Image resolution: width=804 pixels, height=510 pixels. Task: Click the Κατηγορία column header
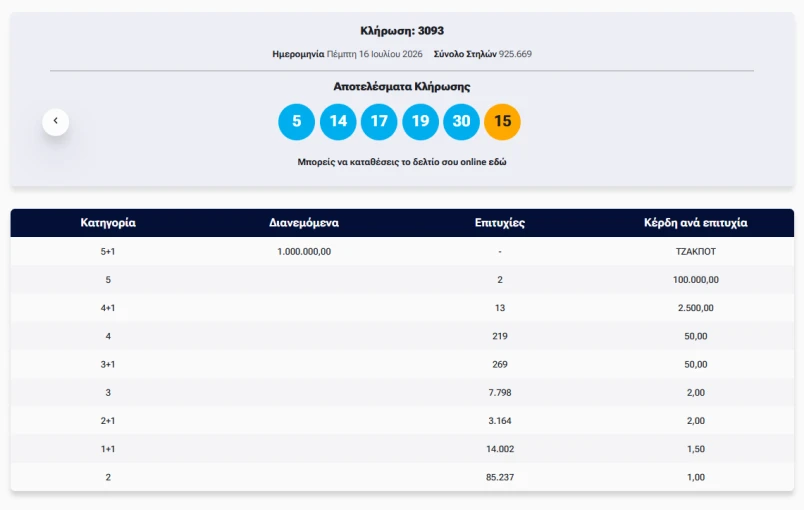point(108,222)
